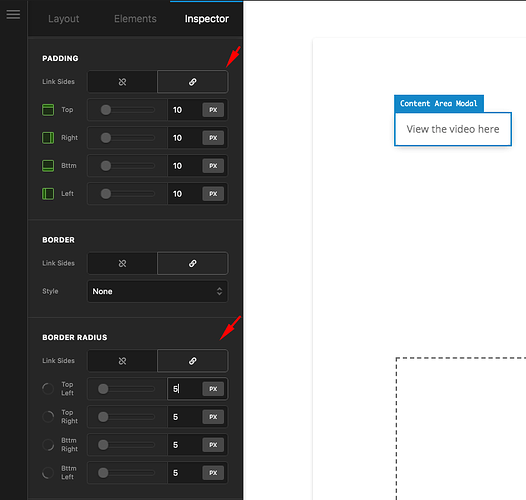The height and width of the screenshot is (500, 526).
Task: Open the hamburger menu icon
Action: click(x=13, y=14)
